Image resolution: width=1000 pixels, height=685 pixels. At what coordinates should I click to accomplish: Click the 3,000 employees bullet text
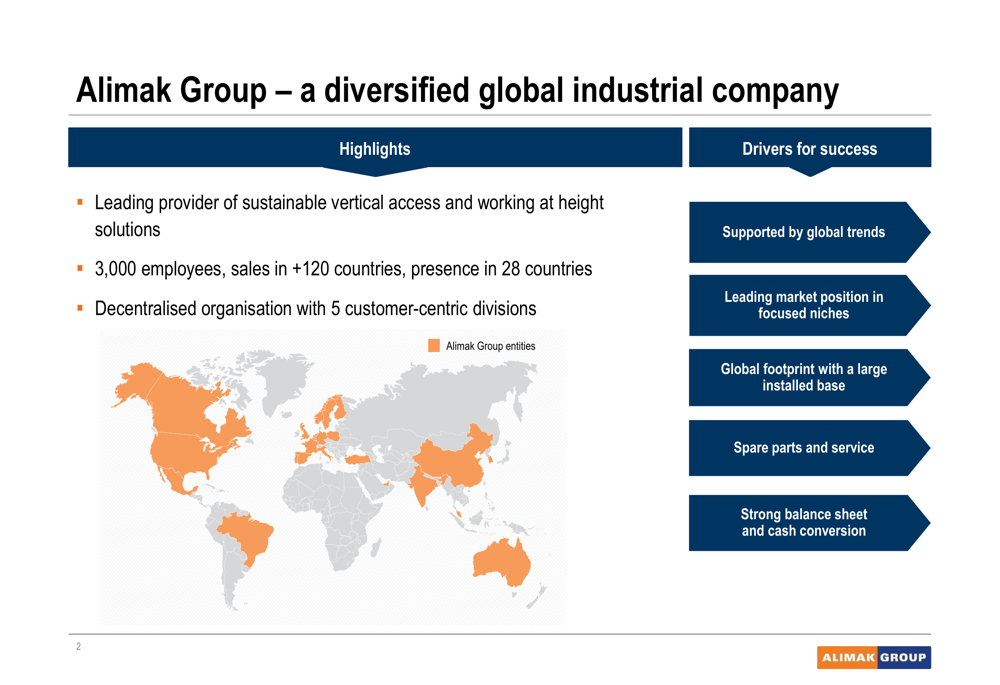[343, 269]
